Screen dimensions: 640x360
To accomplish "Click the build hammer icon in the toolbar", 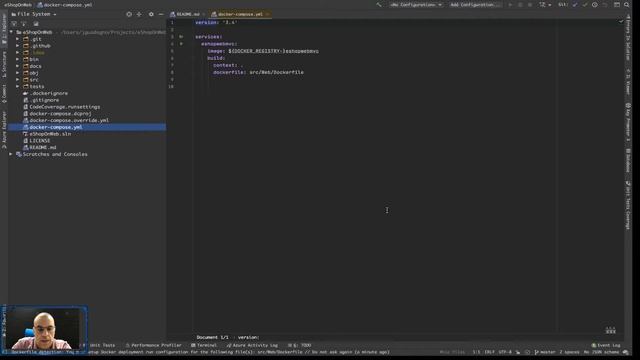I will (x=379, y=5).
